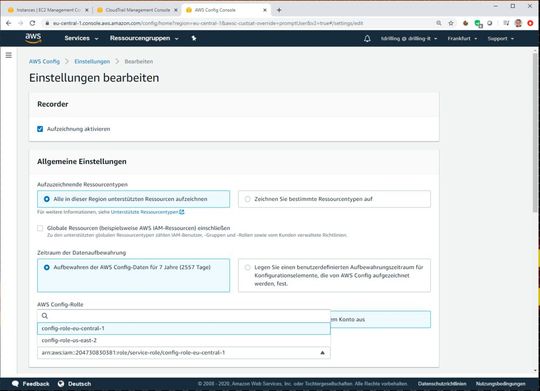540x391 pixels.
Task: Open the Services dropdown menu
Action: pos(81,38)
